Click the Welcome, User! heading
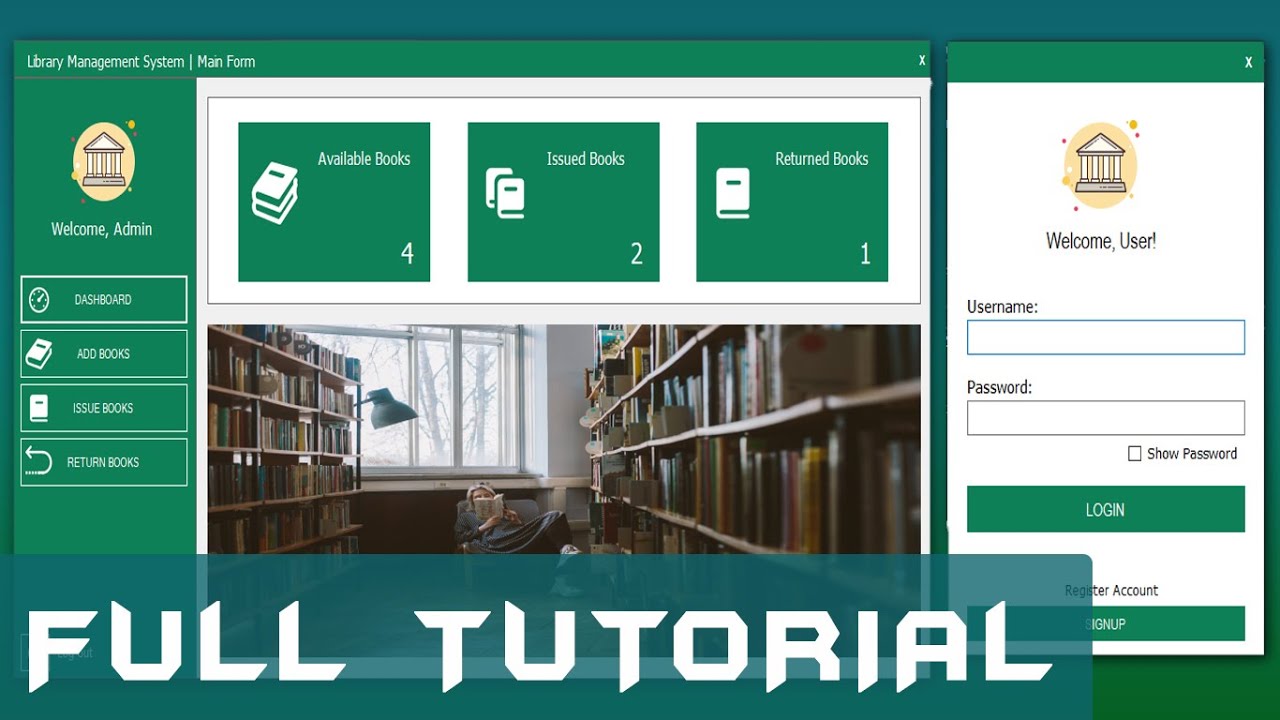The width and height of the screenshot is (1280, 720). point(1101,241)
